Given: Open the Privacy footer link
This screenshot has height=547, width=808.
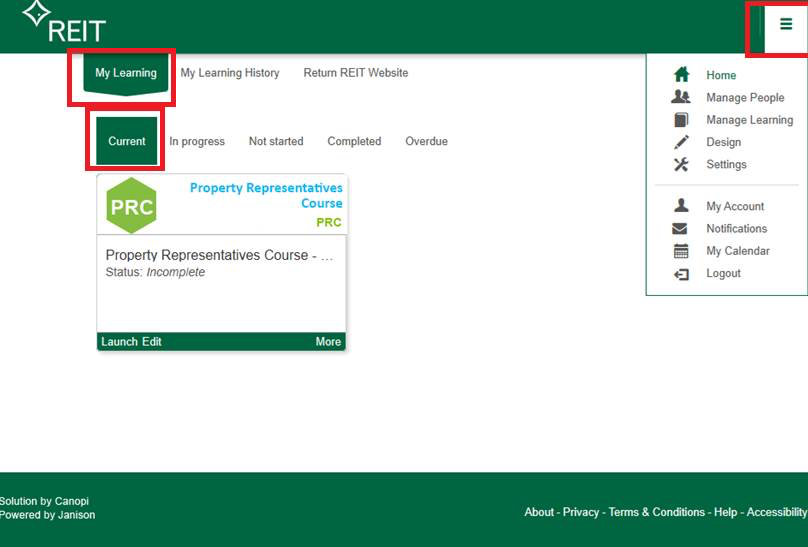Looking at the screenshot, I should 581,512.
